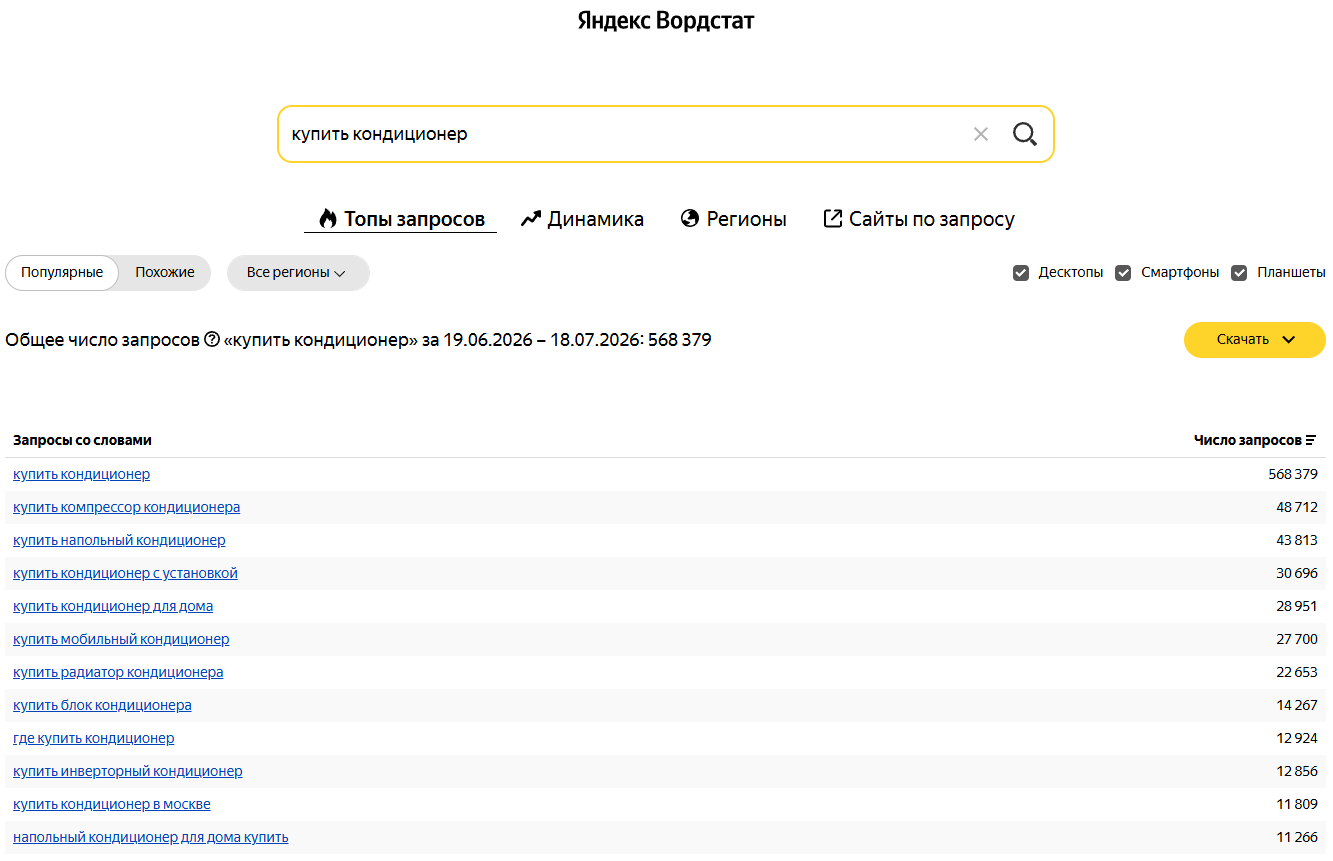Open the купить компрессор кондиционера link

127,507
